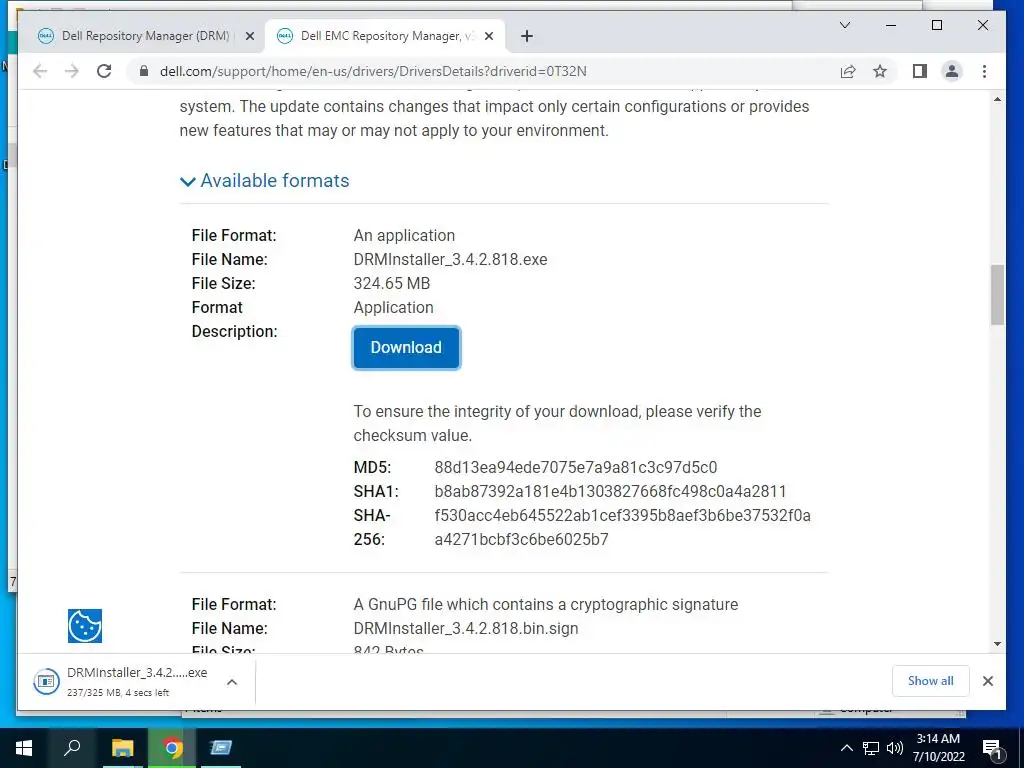This screenshot has height=768, width=1024.
Task: Close the Dell Repository Manager (DRM) tab
Action: 249,36
